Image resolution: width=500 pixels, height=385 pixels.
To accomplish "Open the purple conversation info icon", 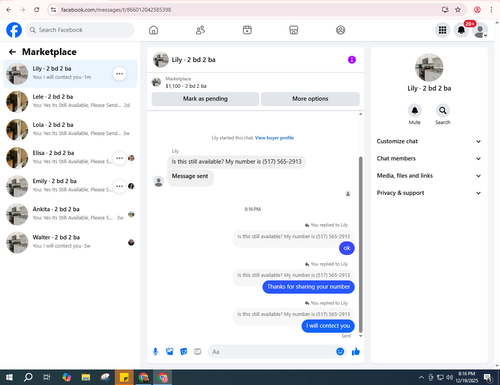I will (x=352, y=60).
